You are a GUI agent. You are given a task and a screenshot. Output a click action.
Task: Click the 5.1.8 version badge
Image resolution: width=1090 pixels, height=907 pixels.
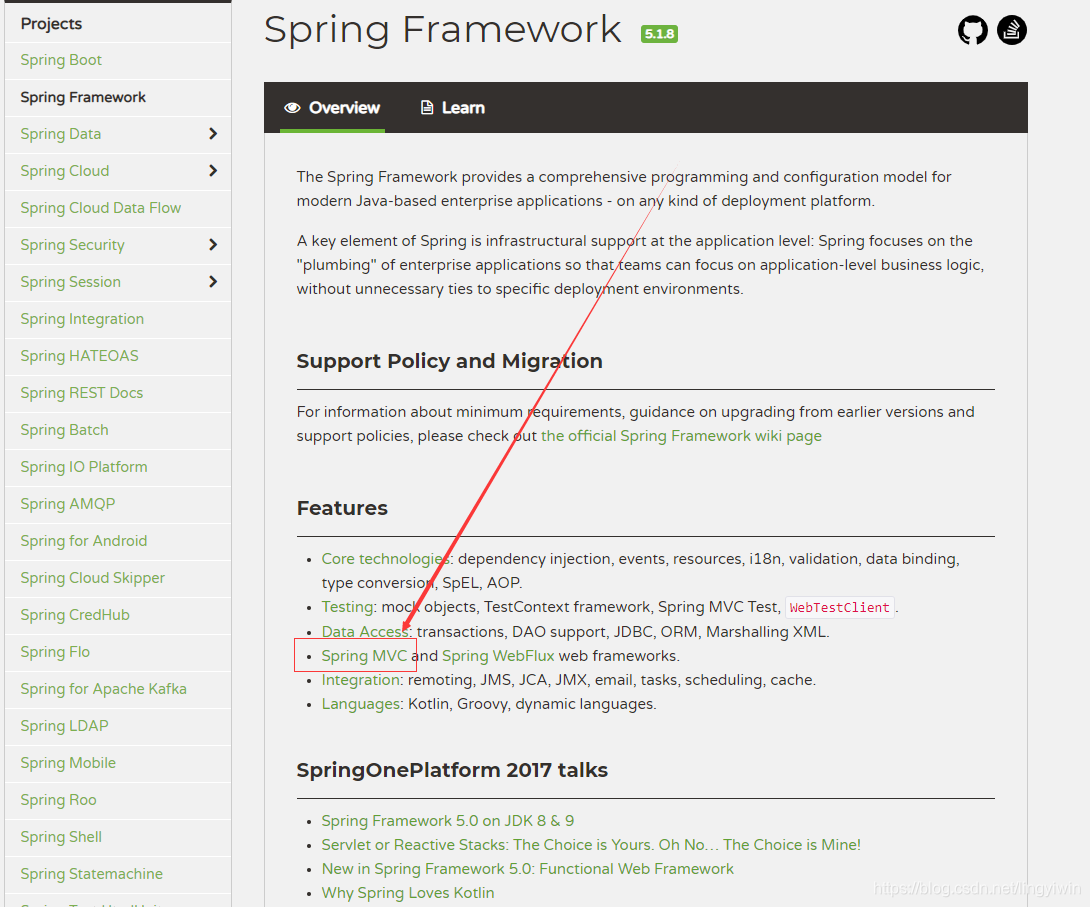(659, 33)
